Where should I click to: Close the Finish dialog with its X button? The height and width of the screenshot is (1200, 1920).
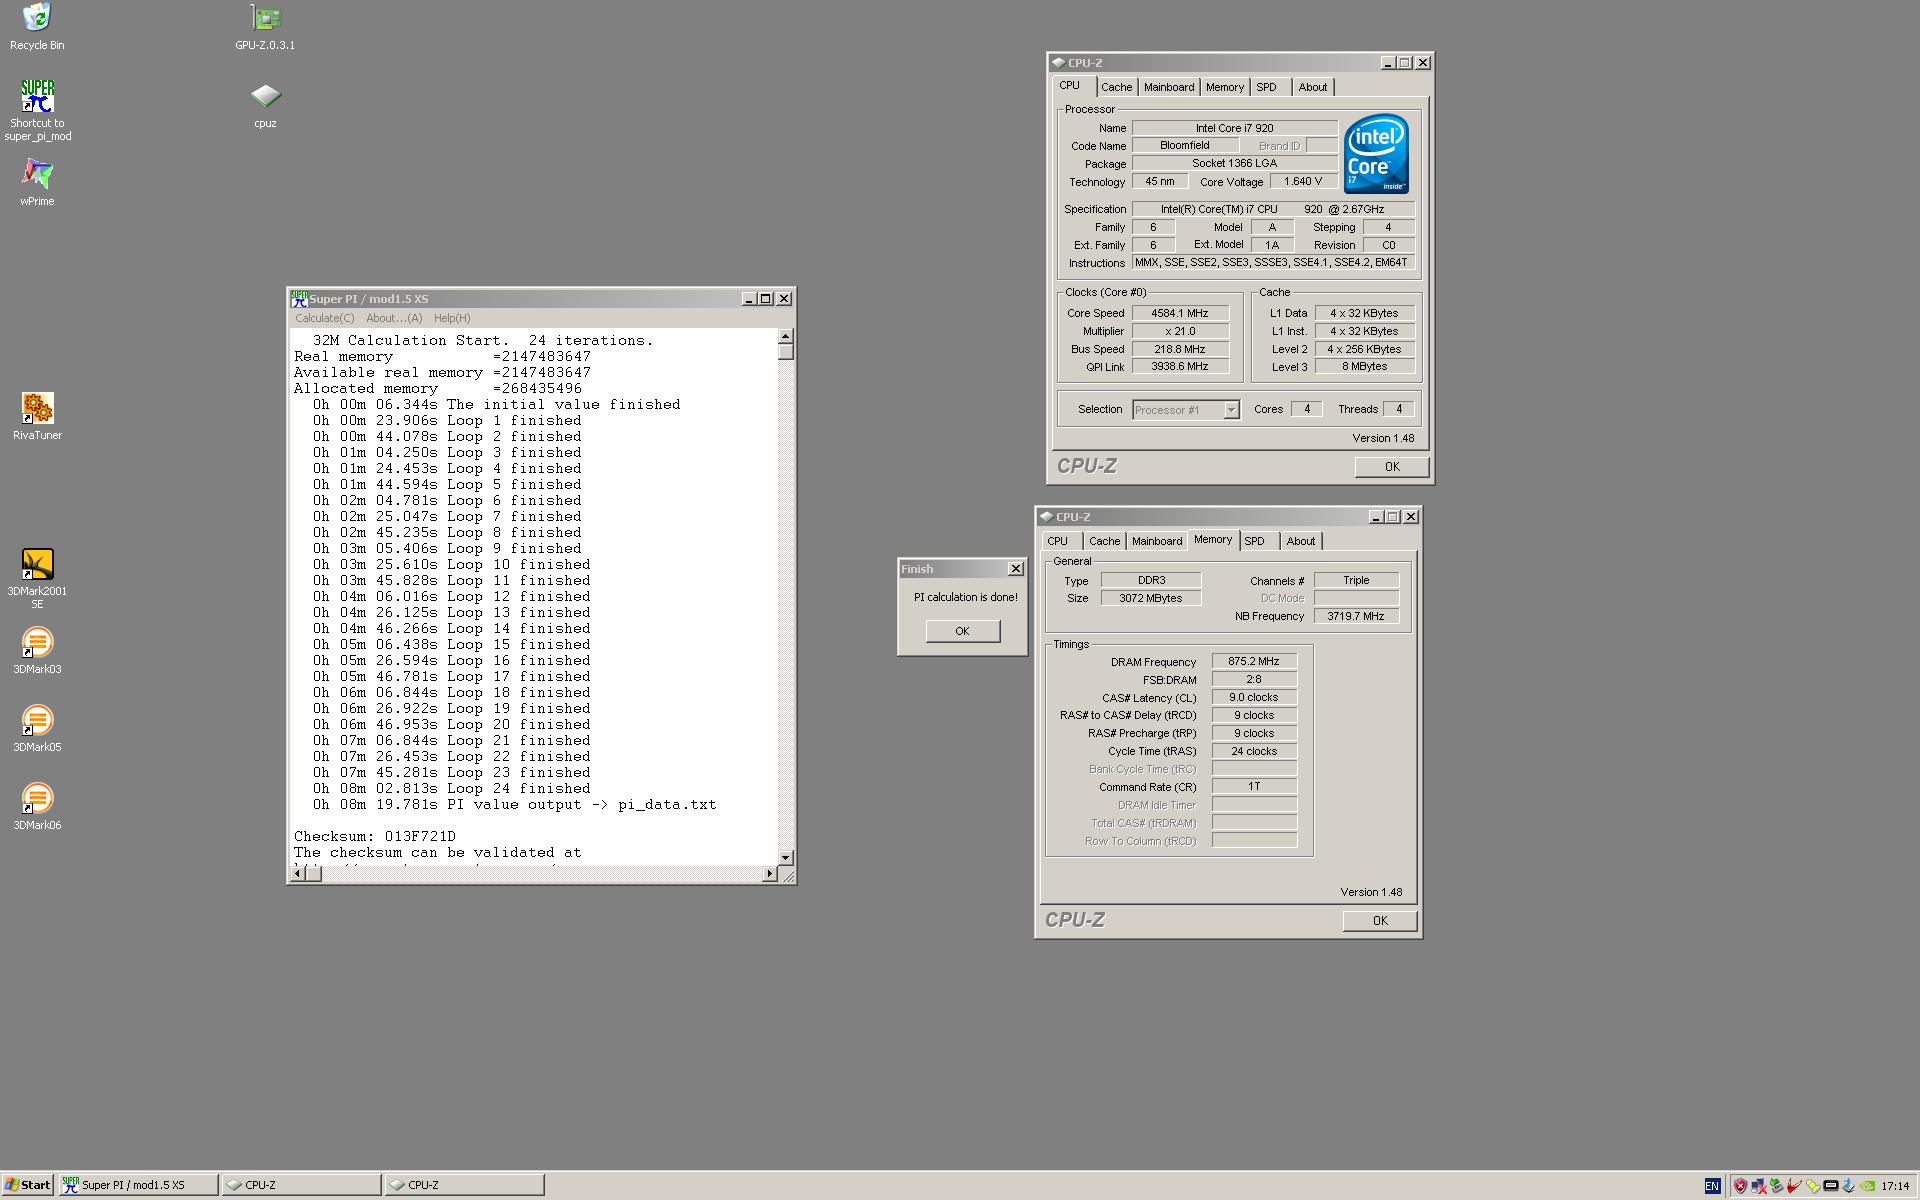click(x=1016, y=569)
